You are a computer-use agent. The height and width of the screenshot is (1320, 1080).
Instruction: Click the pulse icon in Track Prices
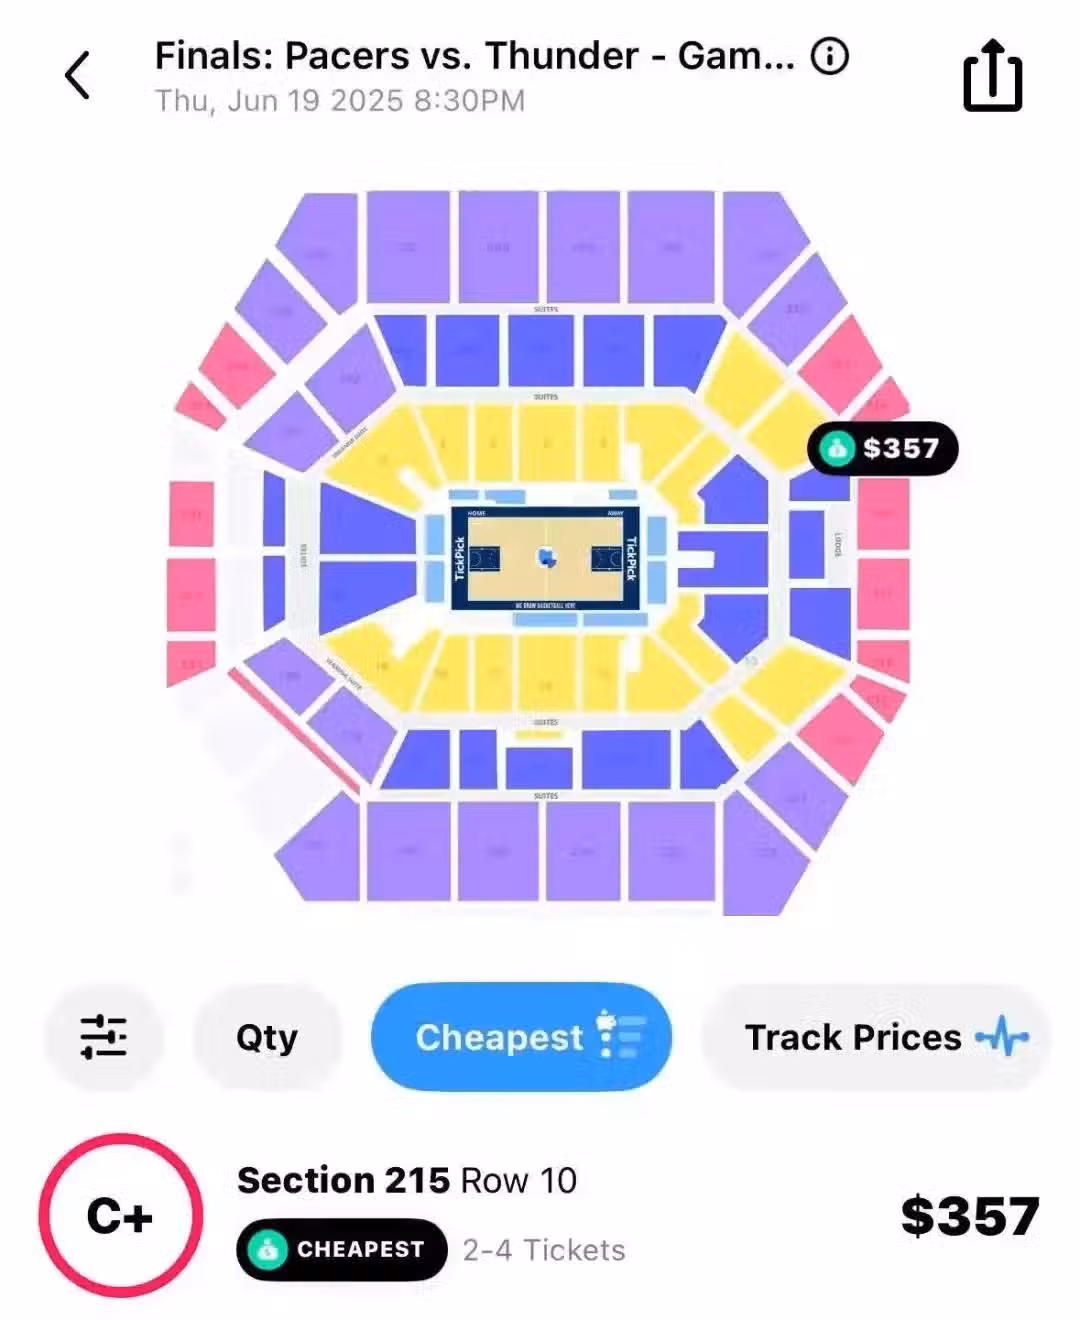click(x=1002, y=1037)
